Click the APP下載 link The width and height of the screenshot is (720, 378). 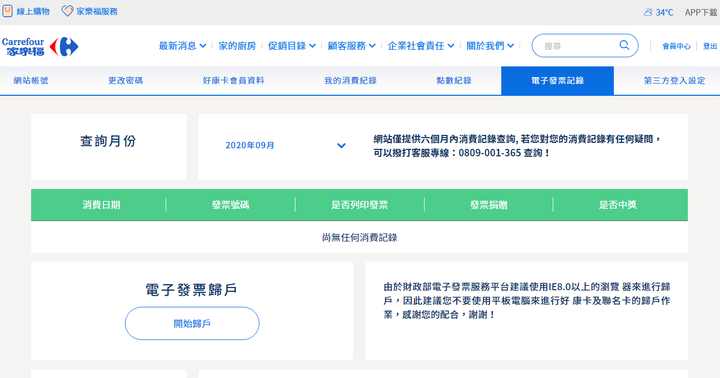701,12
